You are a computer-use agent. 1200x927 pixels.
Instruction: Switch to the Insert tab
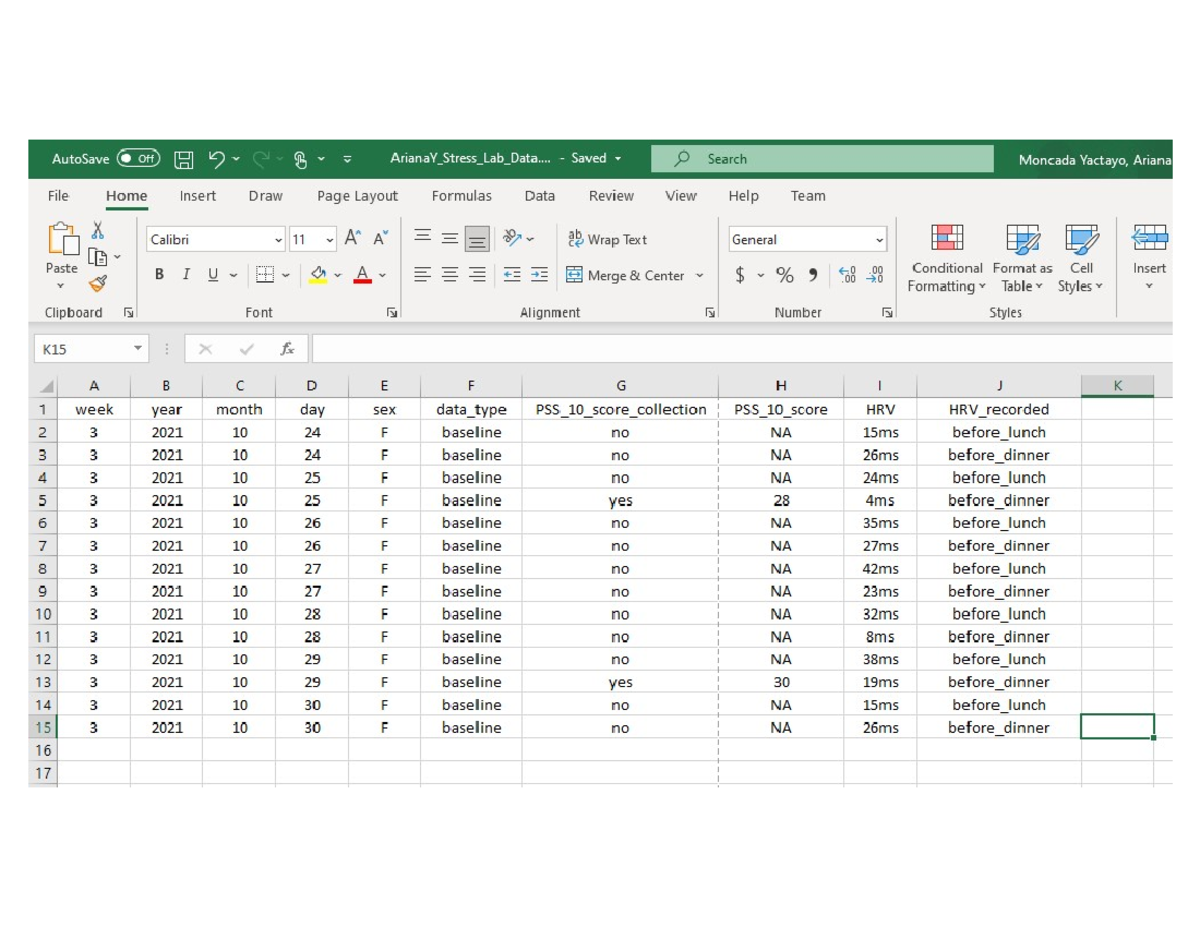tap(197, 196)
